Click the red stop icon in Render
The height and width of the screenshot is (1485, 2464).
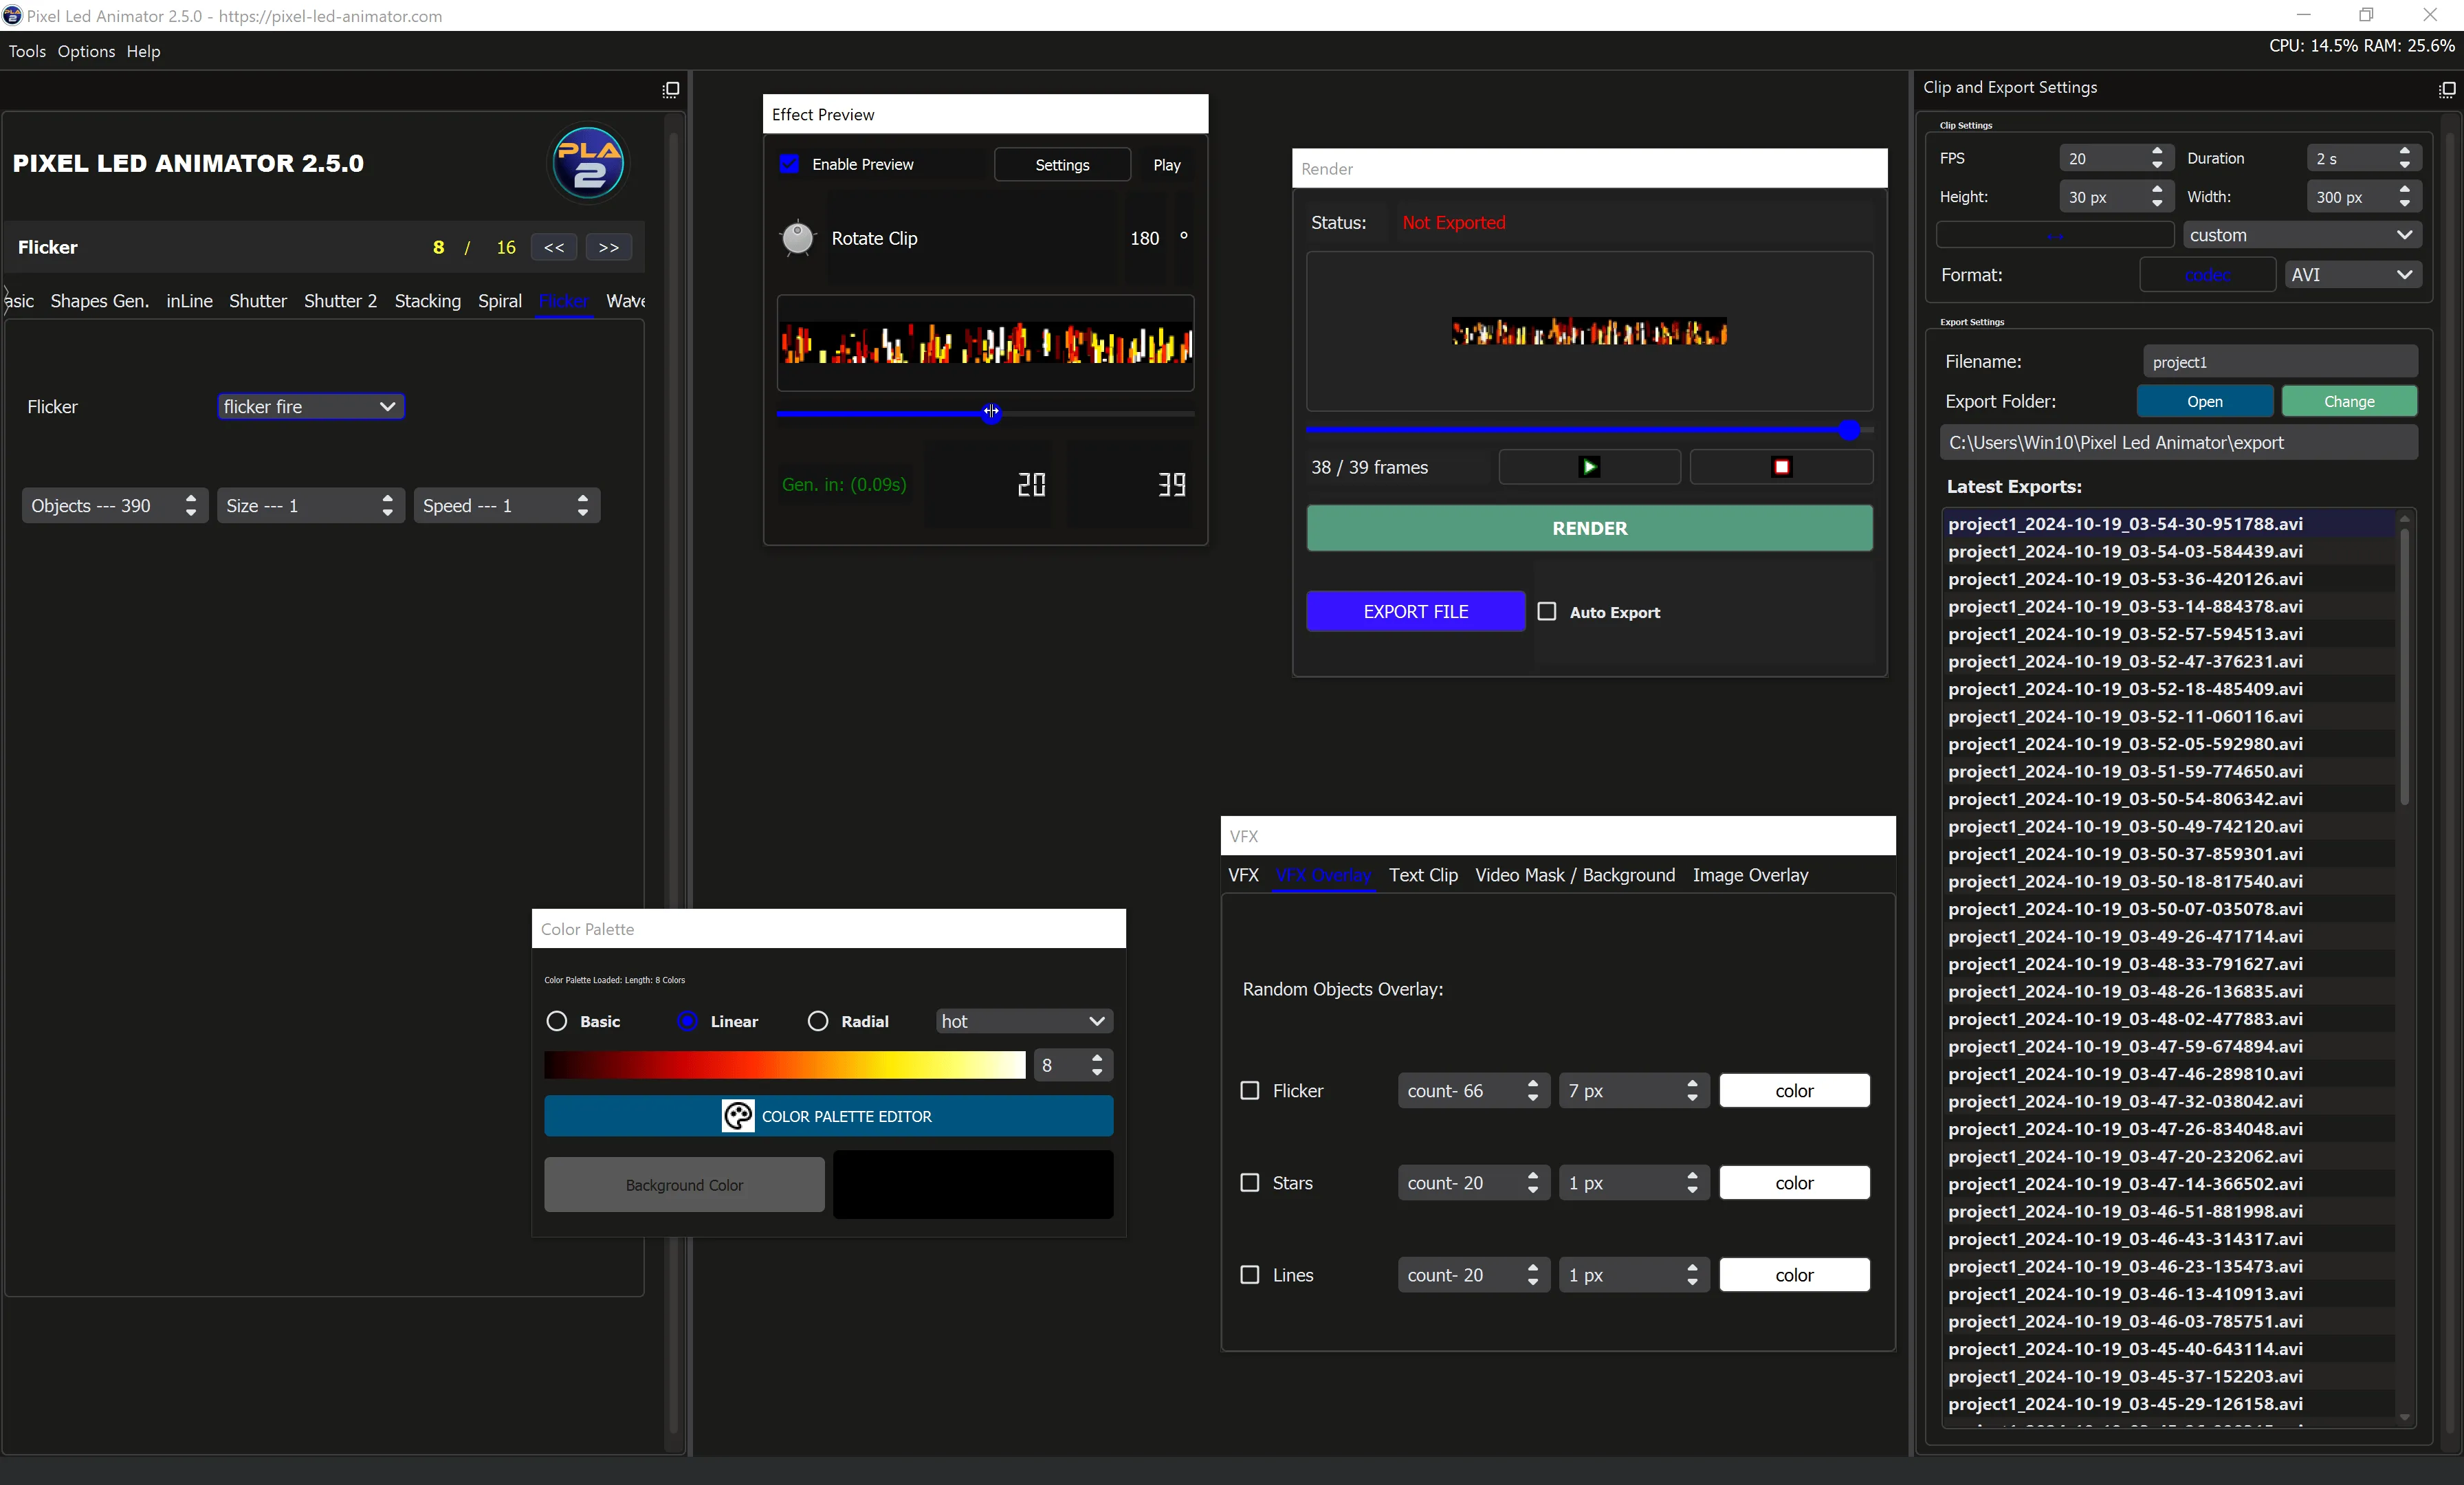click(x=1781, y=467)
